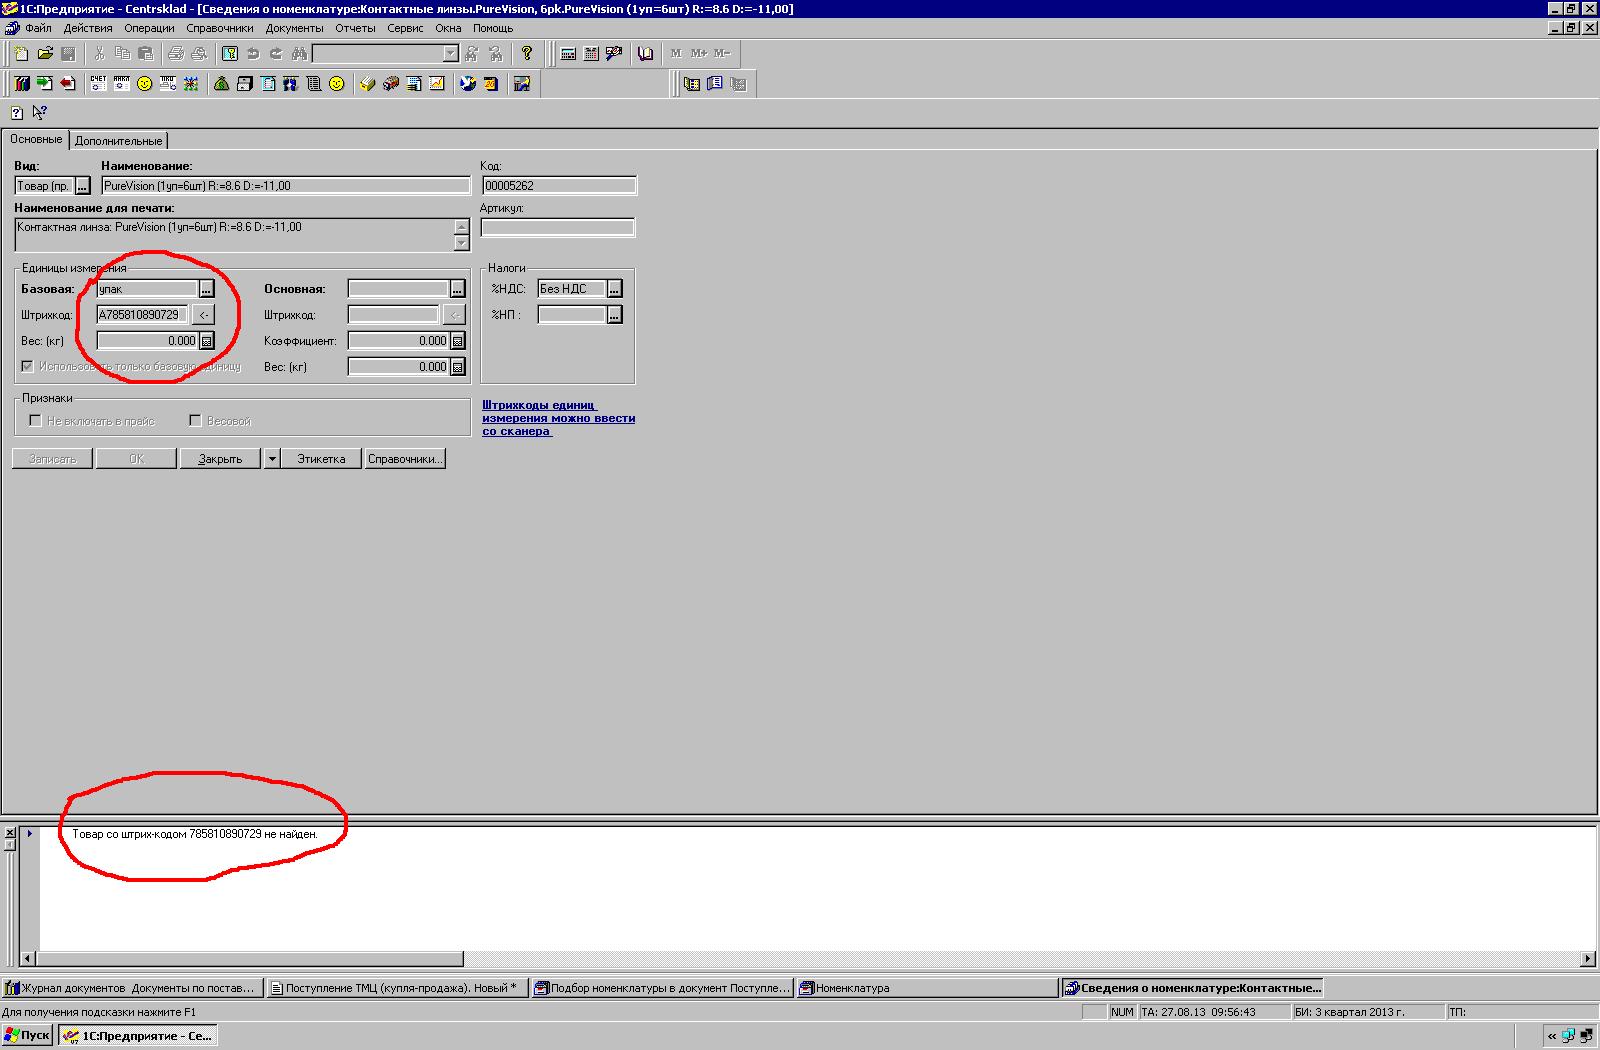Click the chart graph report icon
Image resolution: width=1600 pixels, height=1050 pixels.
coord(437,84)
